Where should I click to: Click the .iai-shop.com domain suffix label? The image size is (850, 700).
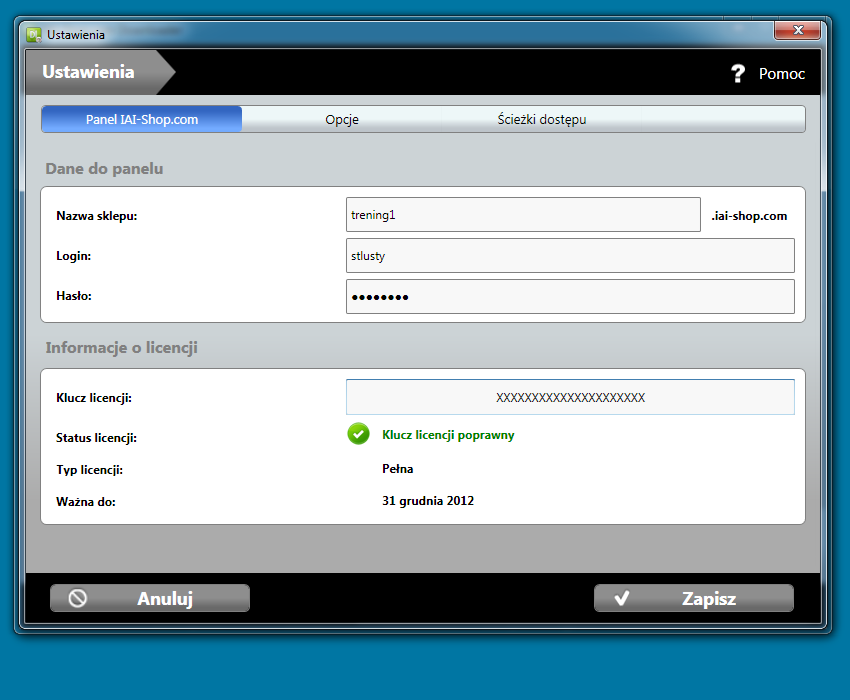749,216
